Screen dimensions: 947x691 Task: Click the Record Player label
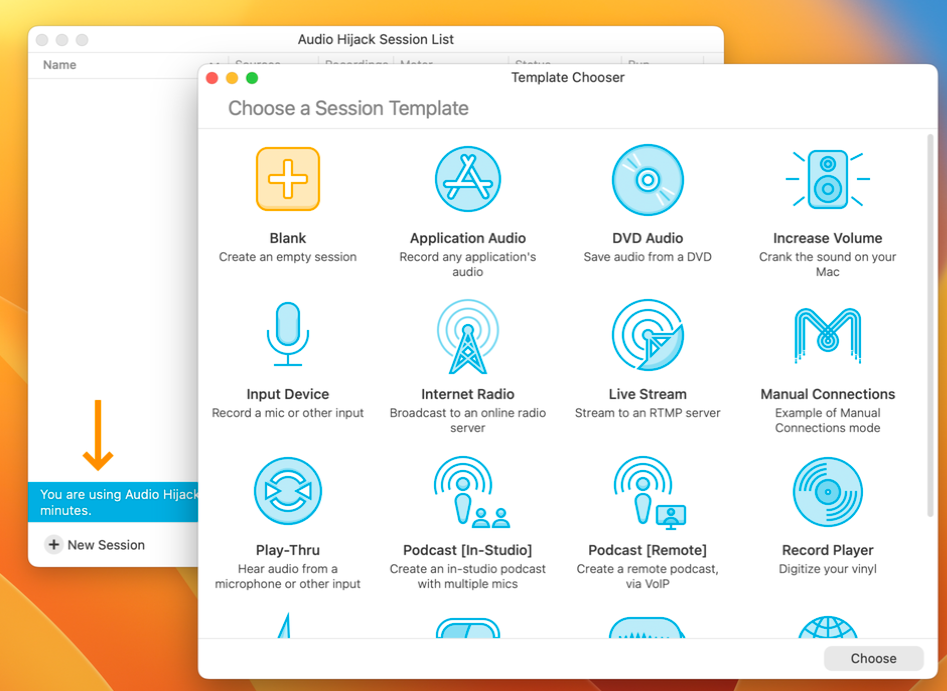click(x=827, y=550)
